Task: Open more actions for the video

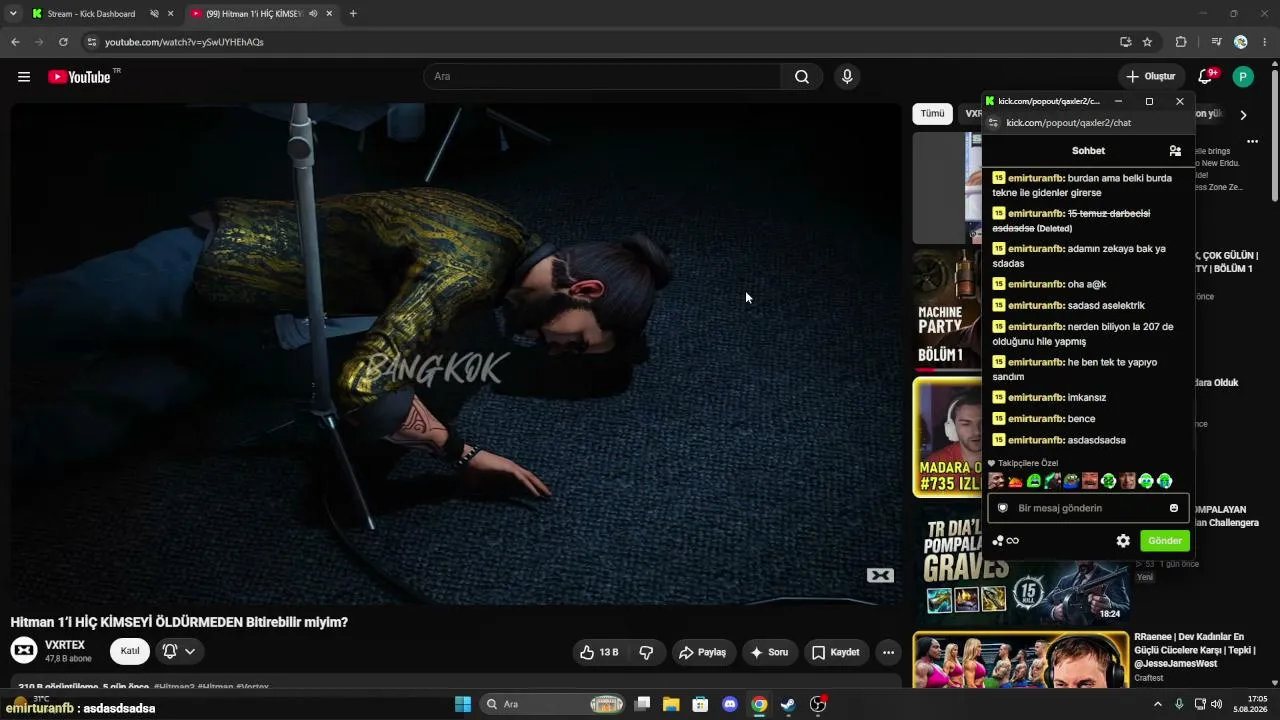Action: [888, 652]
